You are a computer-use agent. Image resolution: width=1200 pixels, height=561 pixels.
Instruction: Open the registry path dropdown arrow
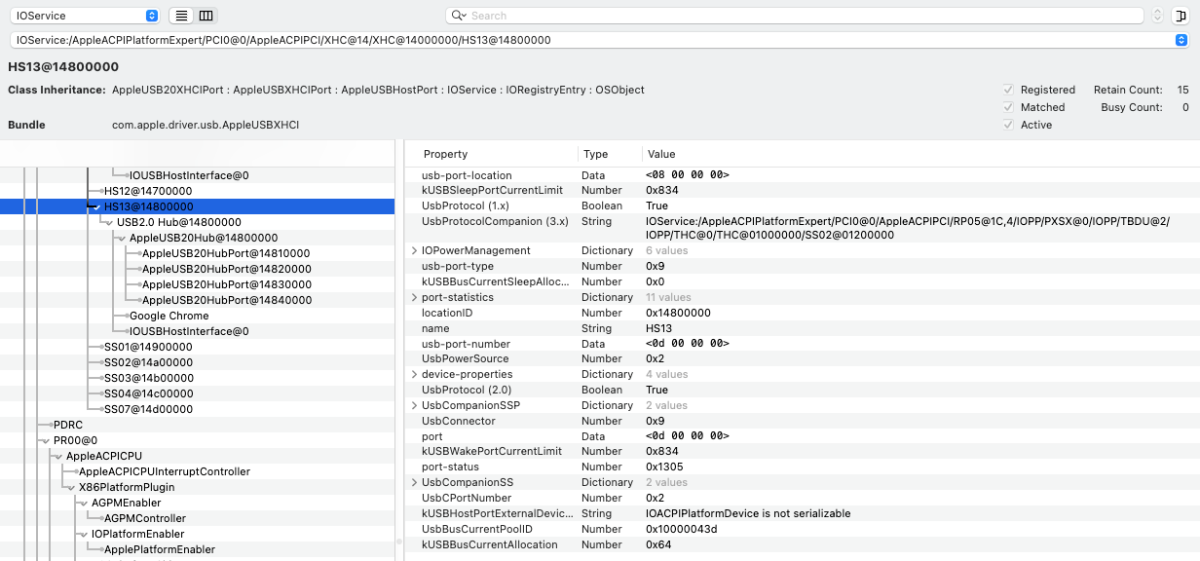[x=1181, y=40]
